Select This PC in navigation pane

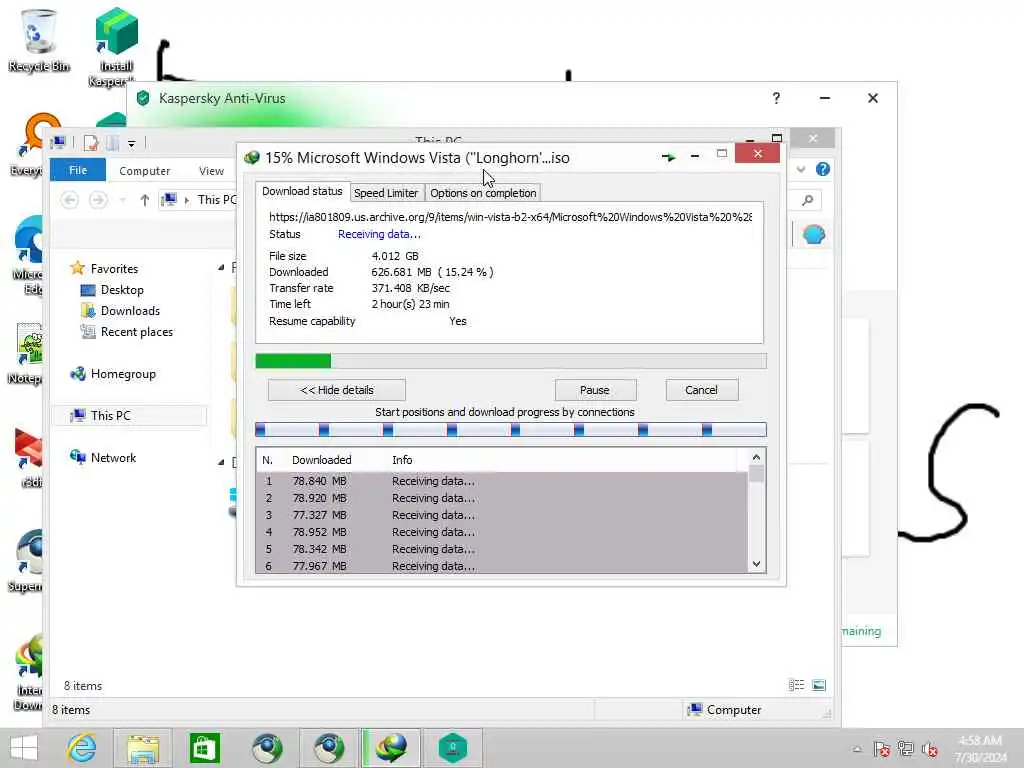129,415
